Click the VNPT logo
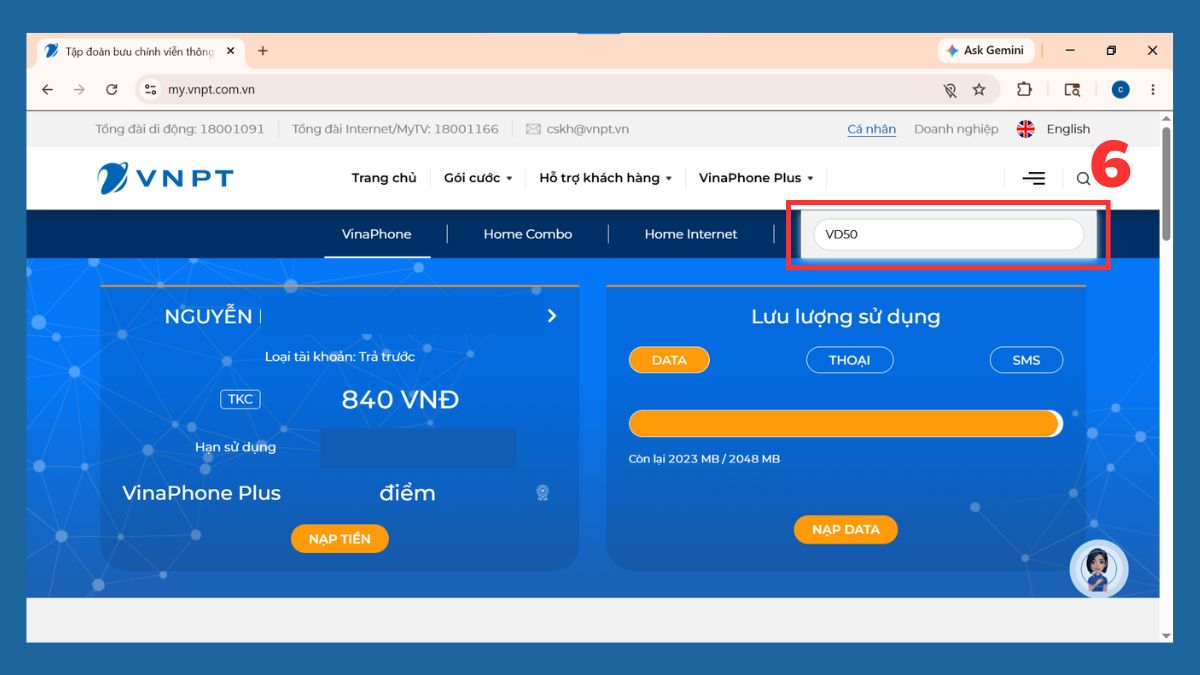 165,178
